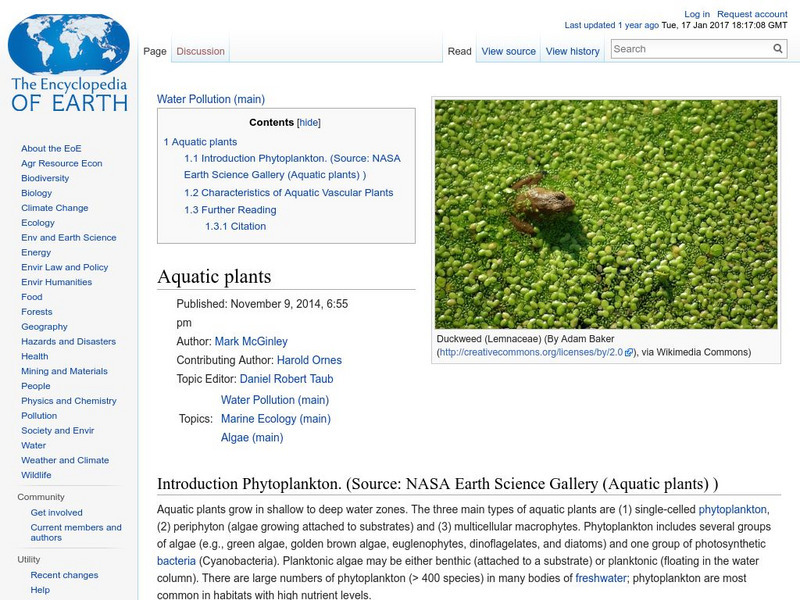The image size is (800, 600).
Task: Select the Read tab
Action: click(458, 51)
